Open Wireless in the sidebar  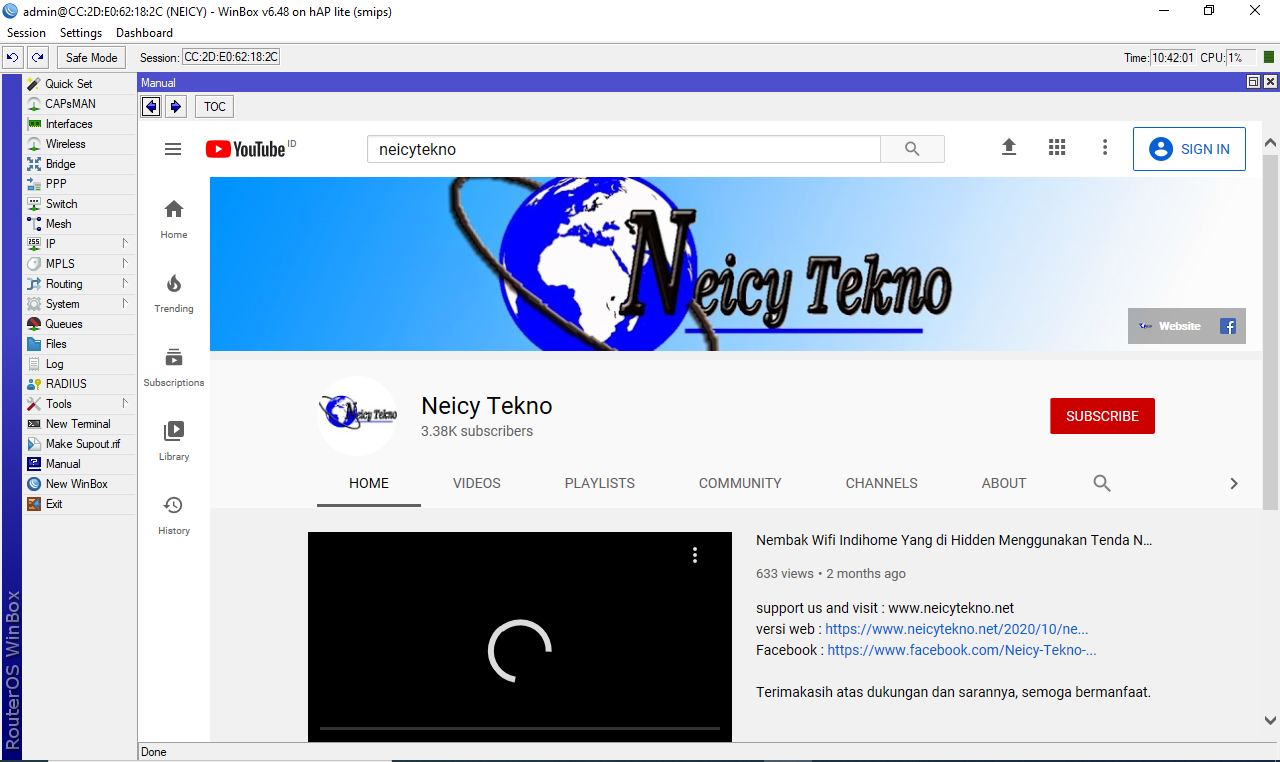[x=79, y=144]
